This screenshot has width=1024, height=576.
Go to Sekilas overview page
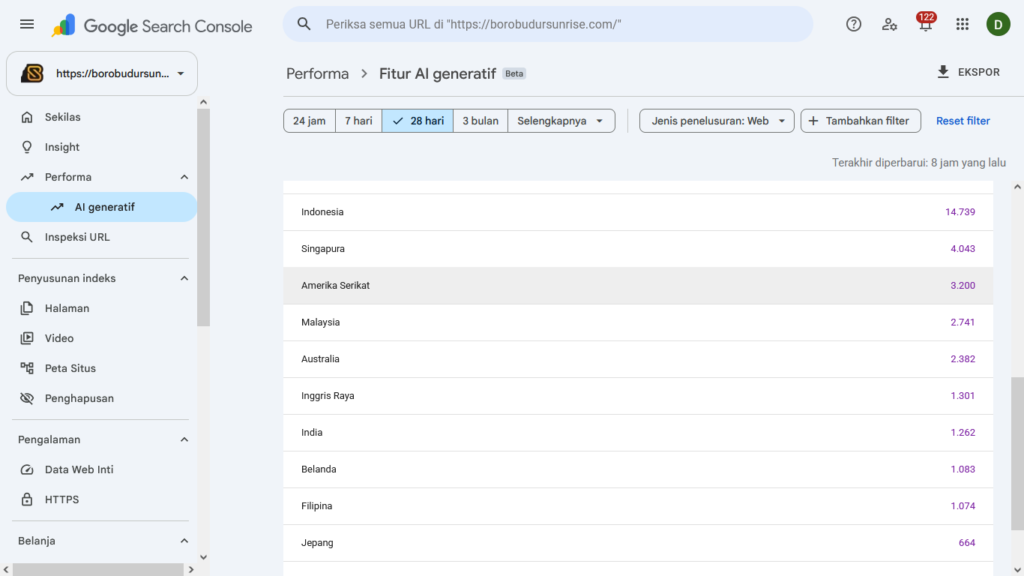coord(63,117)
